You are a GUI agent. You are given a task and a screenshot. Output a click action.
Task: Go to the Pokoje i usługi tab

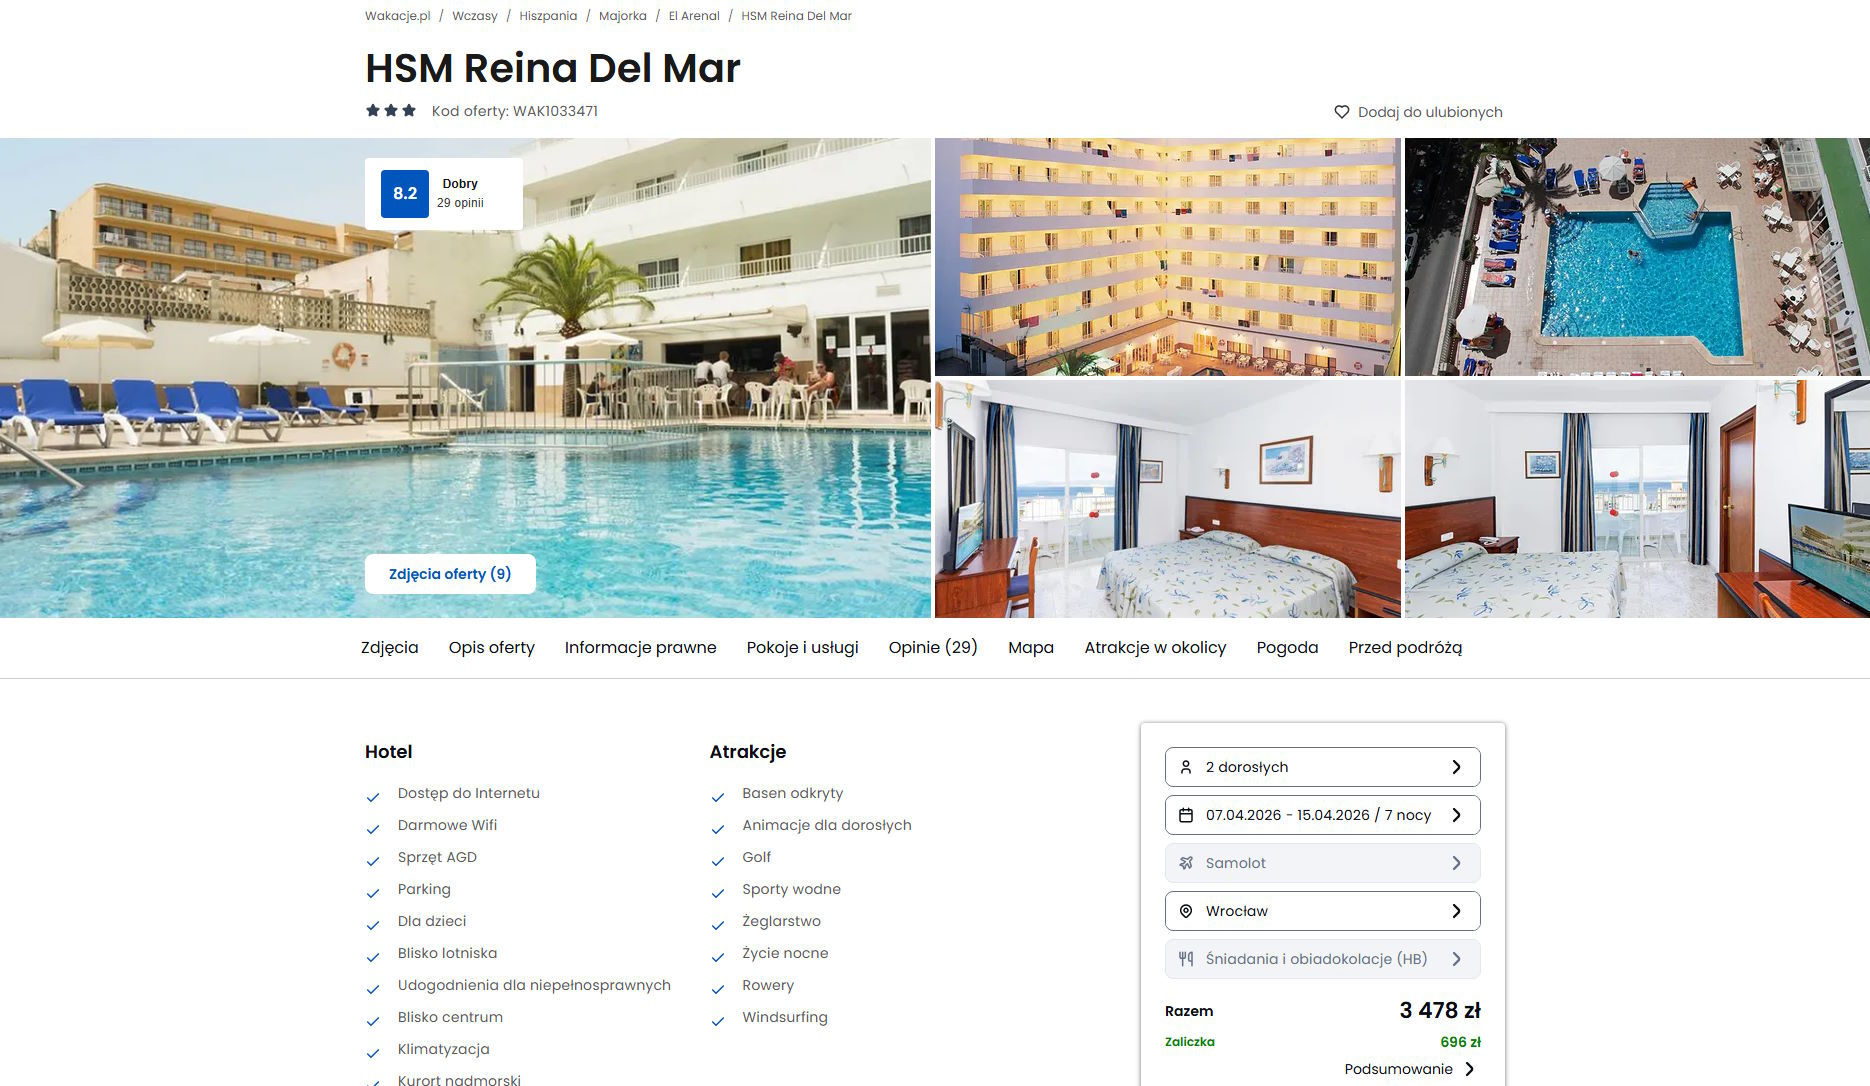(x=803, y=648)
